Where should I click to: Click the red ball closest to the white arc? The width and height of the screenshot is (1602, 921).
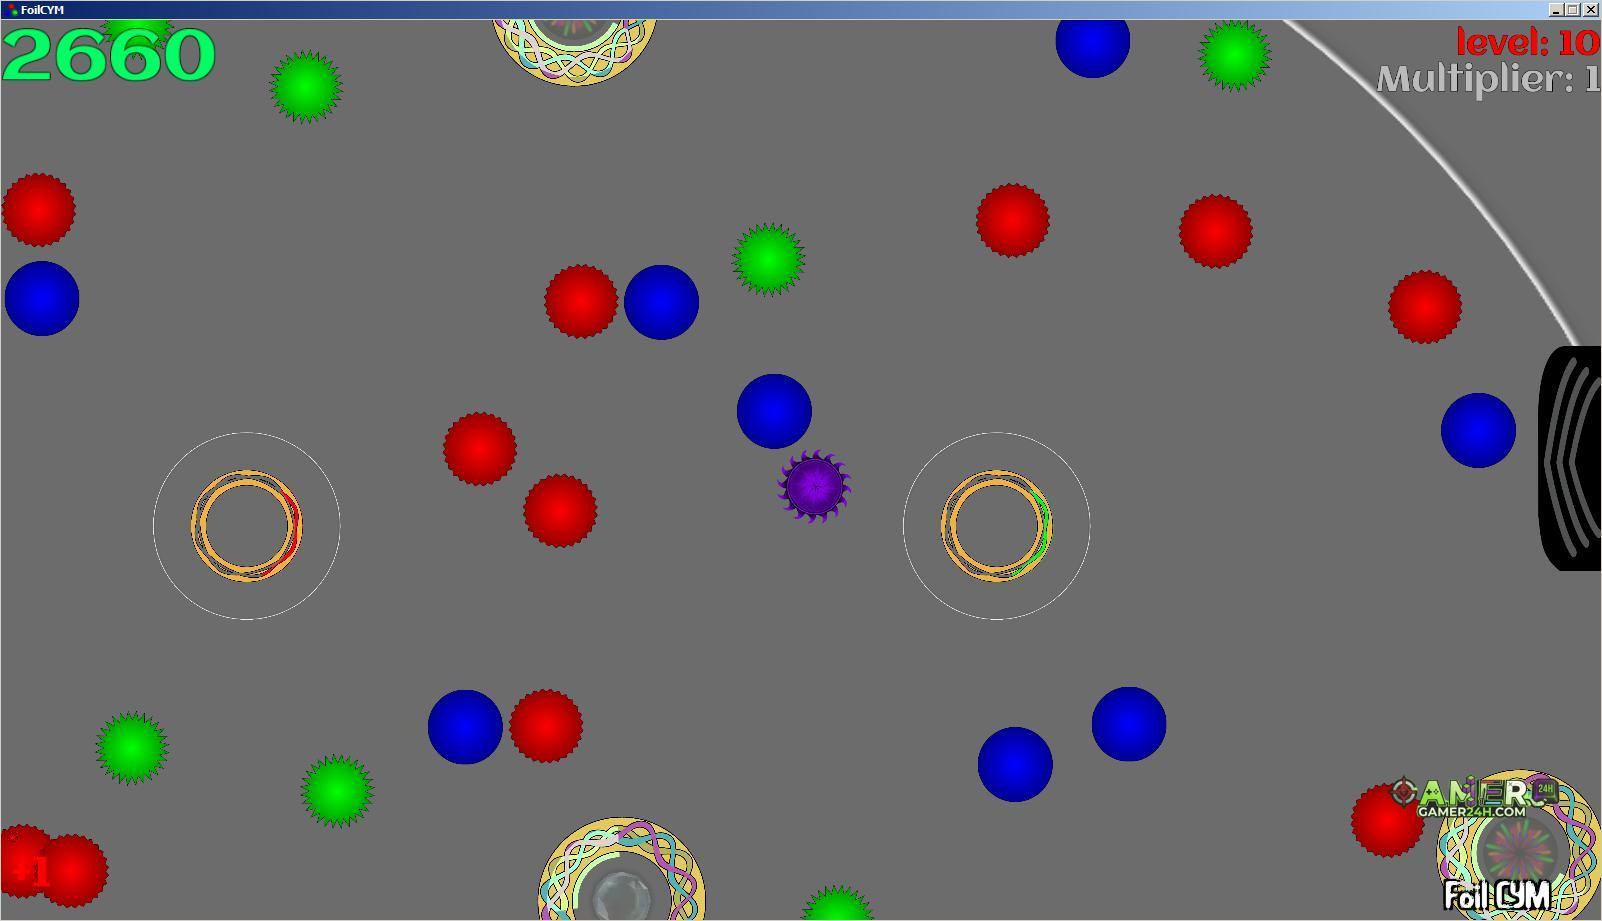click(x=1425, y=307)
